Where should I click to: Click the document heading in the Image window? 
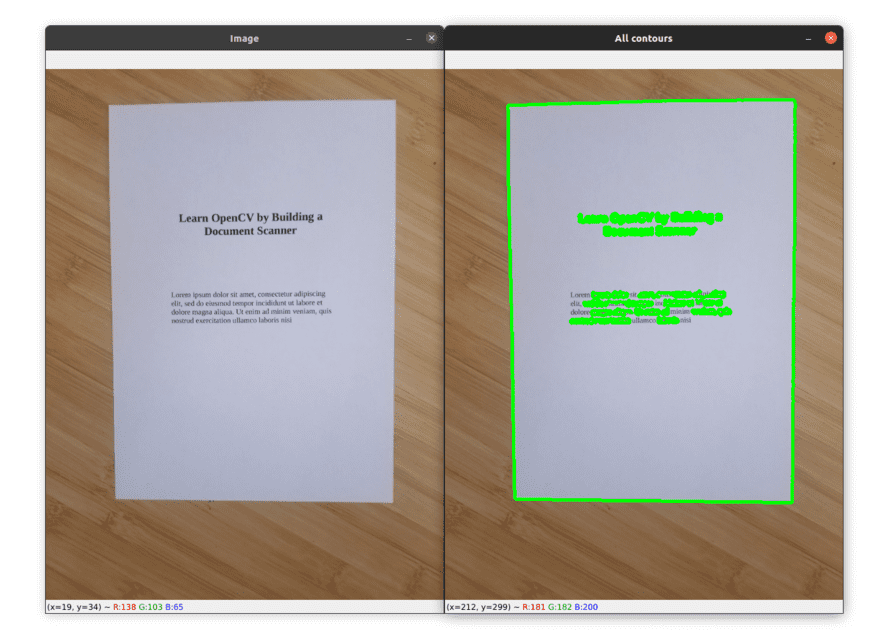tap(250, 224)
